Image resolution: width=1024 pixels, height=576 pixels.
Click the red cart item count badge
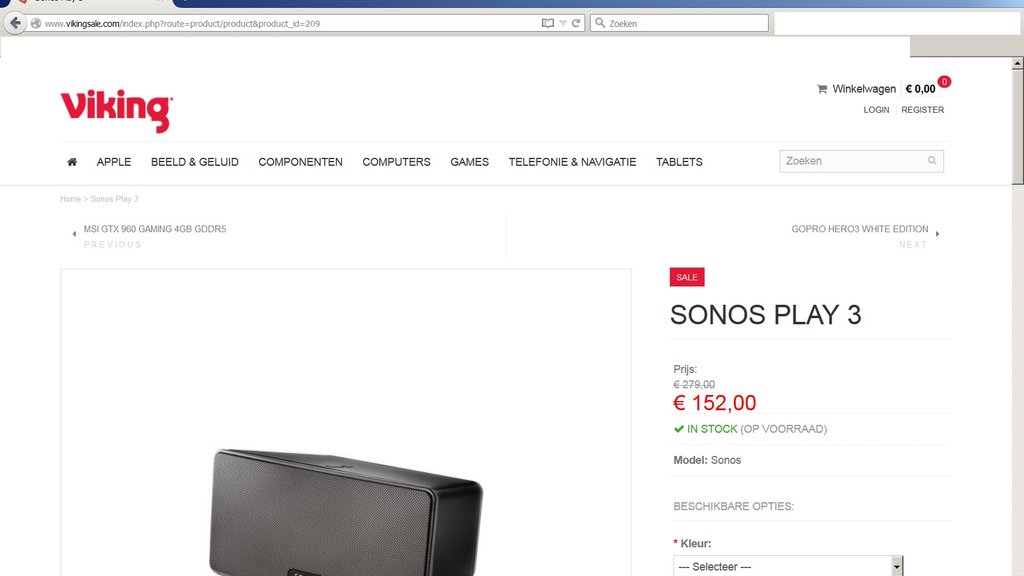pos(944,82)
